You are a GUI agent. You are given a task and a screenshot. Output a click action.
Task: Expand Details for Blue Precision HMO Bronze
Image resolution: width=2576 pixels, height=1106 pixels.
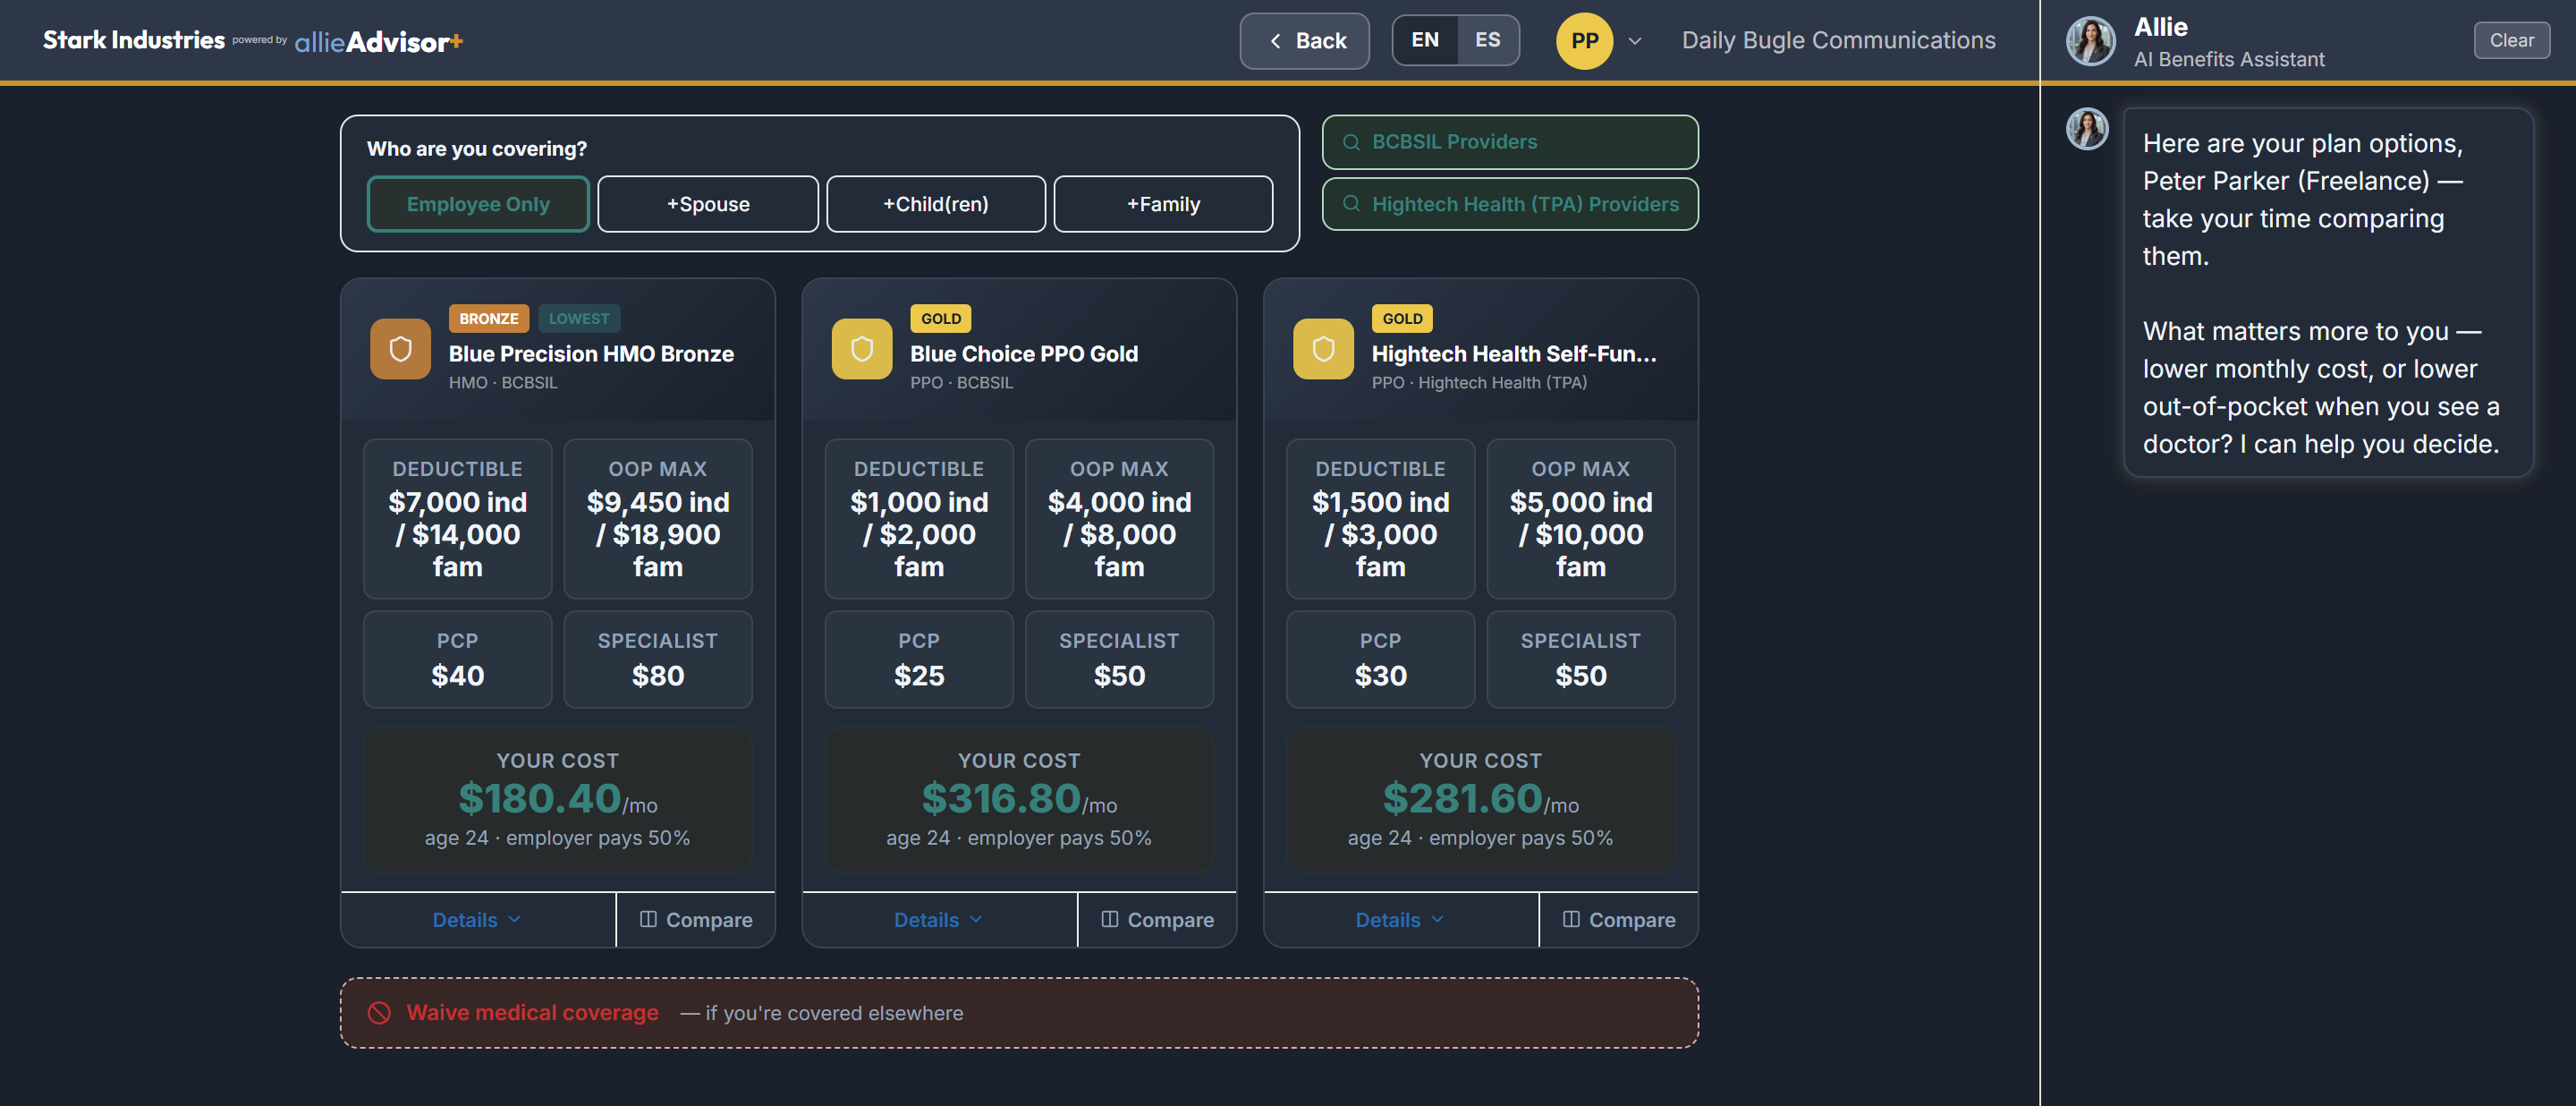pyautogui.click(x=478, y=920)
